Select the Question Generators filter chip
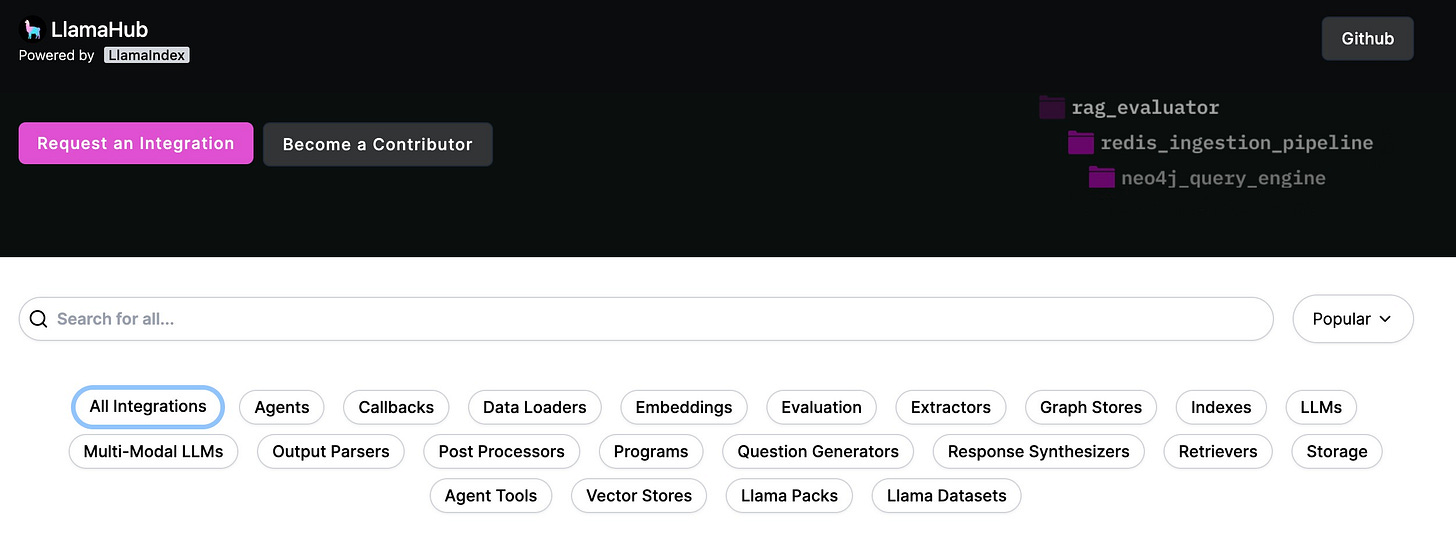 (818, 451)
